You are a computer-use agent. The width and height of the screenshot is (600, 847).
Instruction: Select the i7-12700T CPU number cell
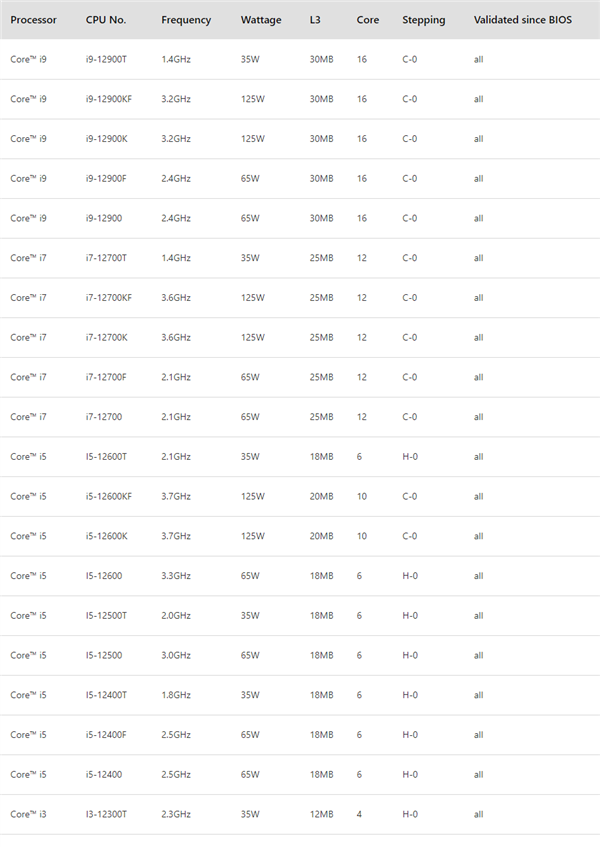[x=106, y=258]
